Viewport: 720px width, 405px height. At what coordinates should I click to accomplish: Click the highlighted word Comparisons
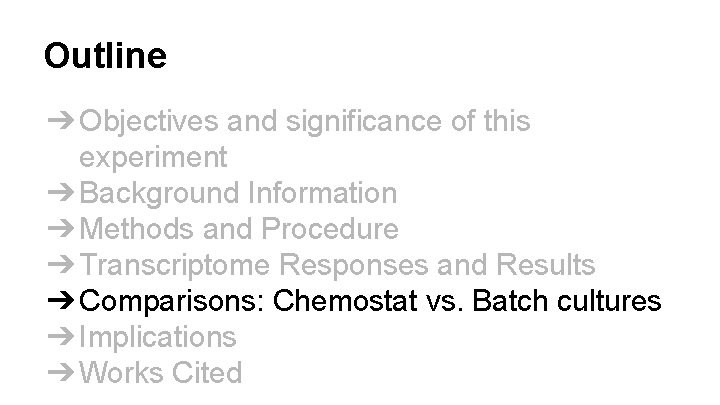(172, 301)
